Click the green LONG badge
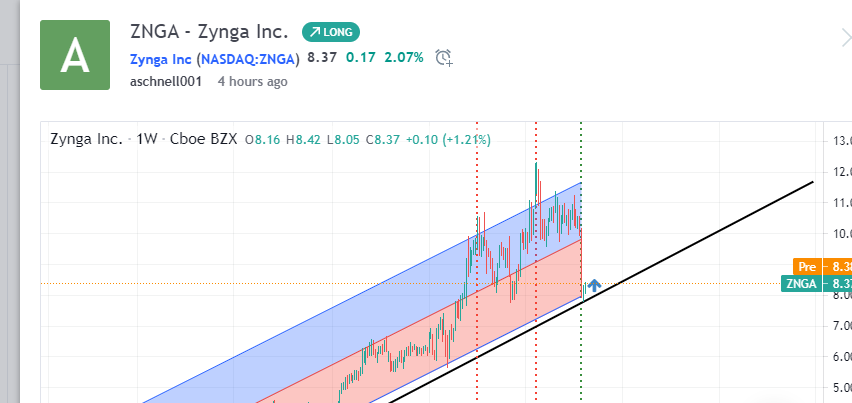Image resolution: width=852 pixels, height=403 pixels. [331, 32]
